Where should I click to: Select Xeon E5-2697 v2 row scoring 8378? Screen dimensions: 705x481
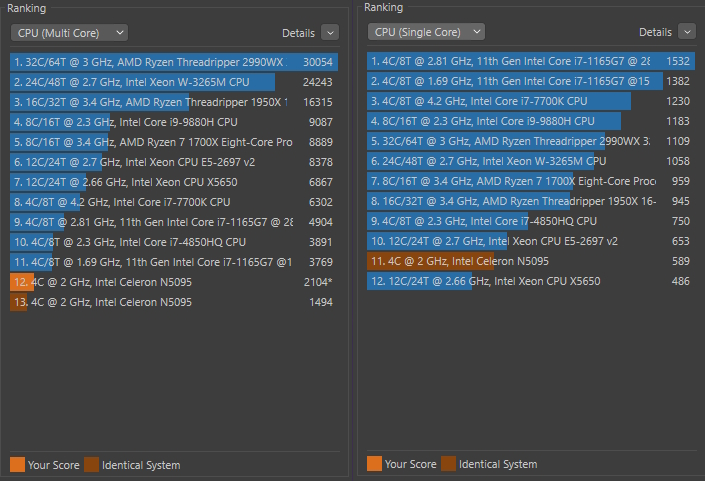pos(174,162)
